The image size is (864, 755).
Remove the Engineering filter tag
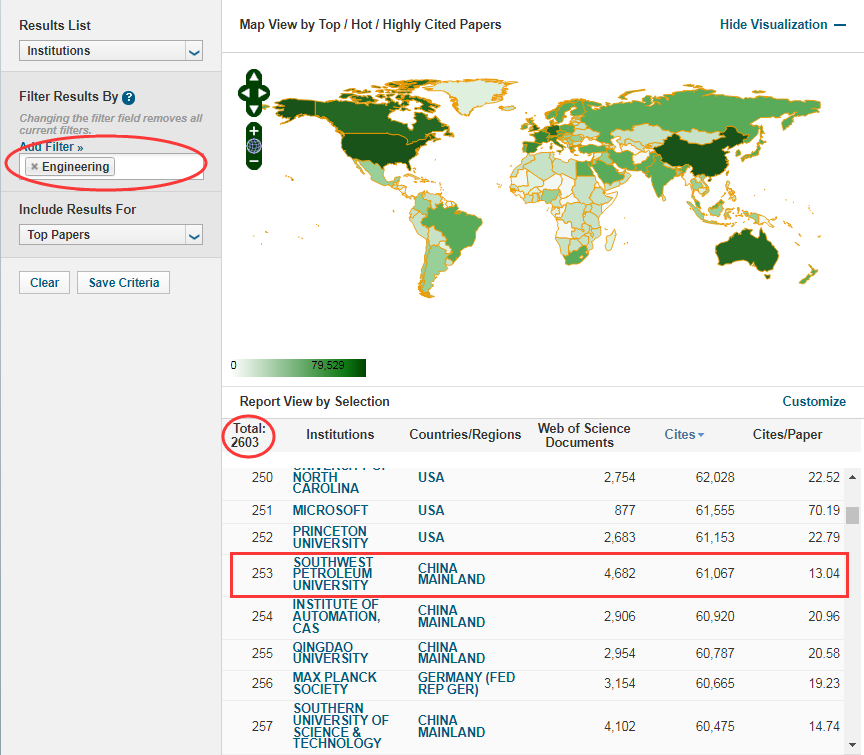tap(34, 167)
